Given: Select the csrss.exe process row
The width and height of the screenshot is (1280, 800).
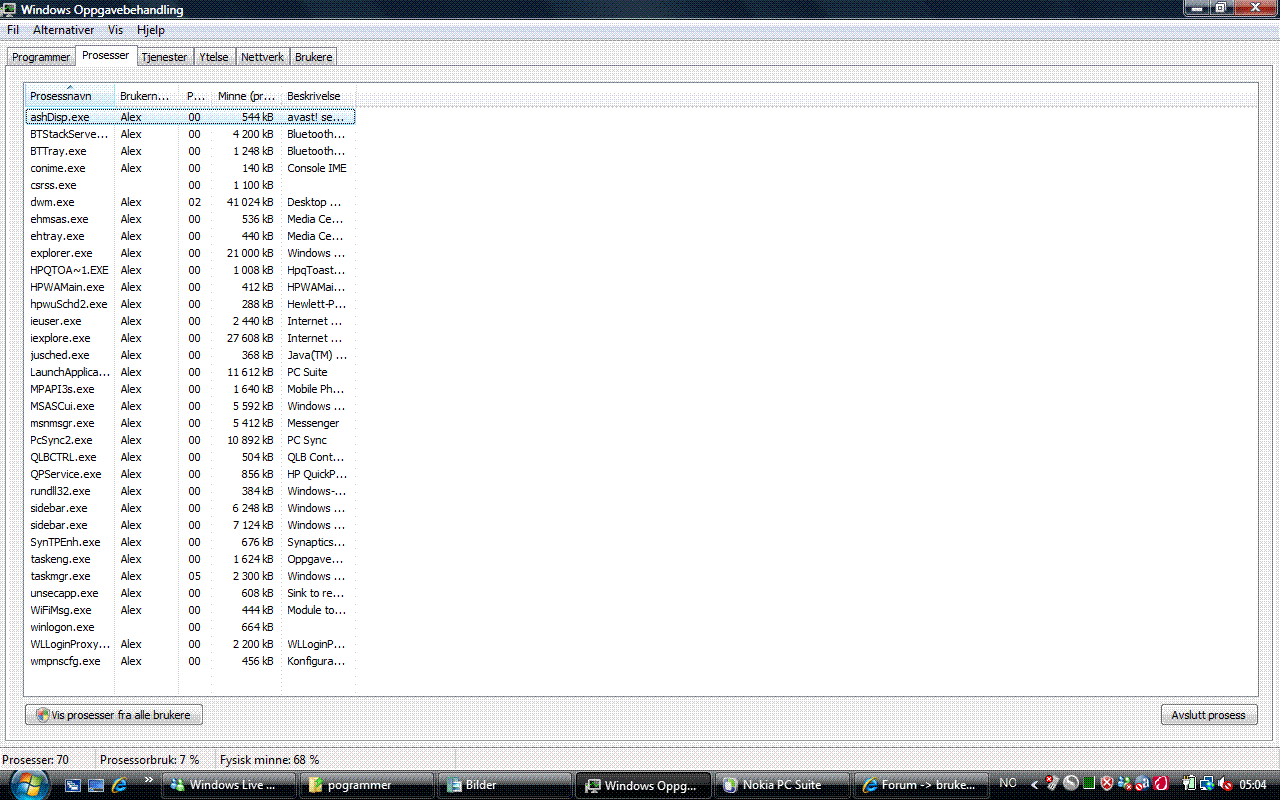Looking at the screenshot, I should [x=190, y=185].
